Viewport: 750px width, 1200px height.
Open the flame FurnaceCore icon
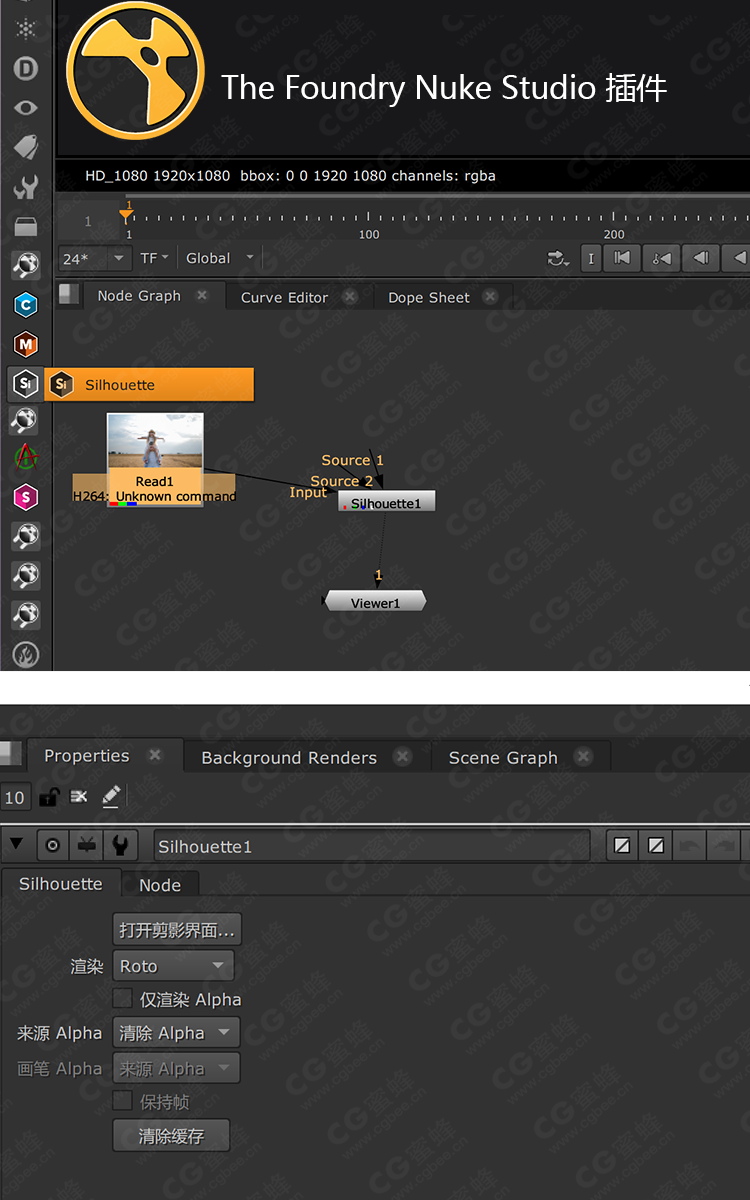click(x=26, y=655)
